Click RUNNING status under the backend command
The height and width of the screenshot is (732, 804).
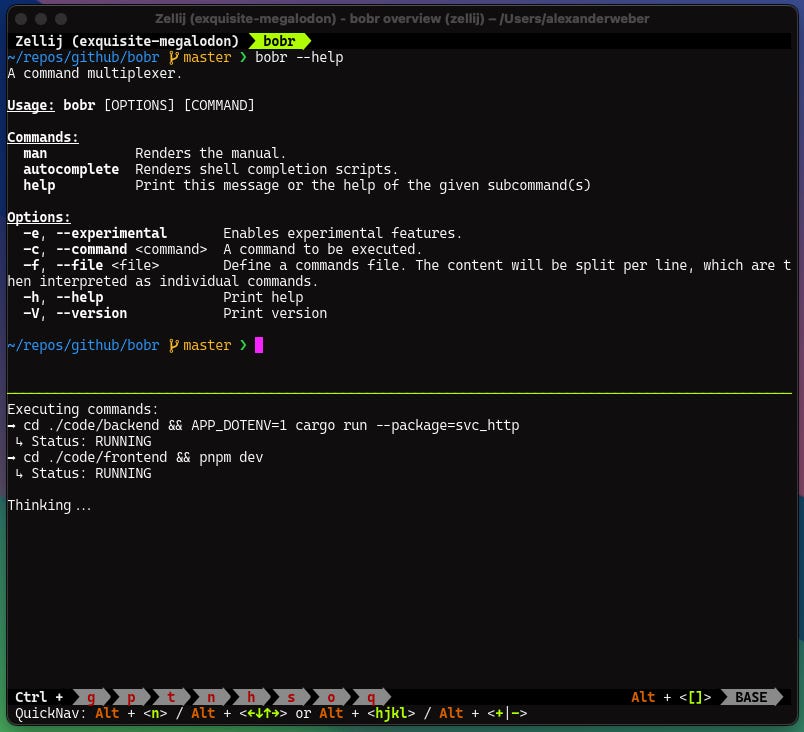123,441
